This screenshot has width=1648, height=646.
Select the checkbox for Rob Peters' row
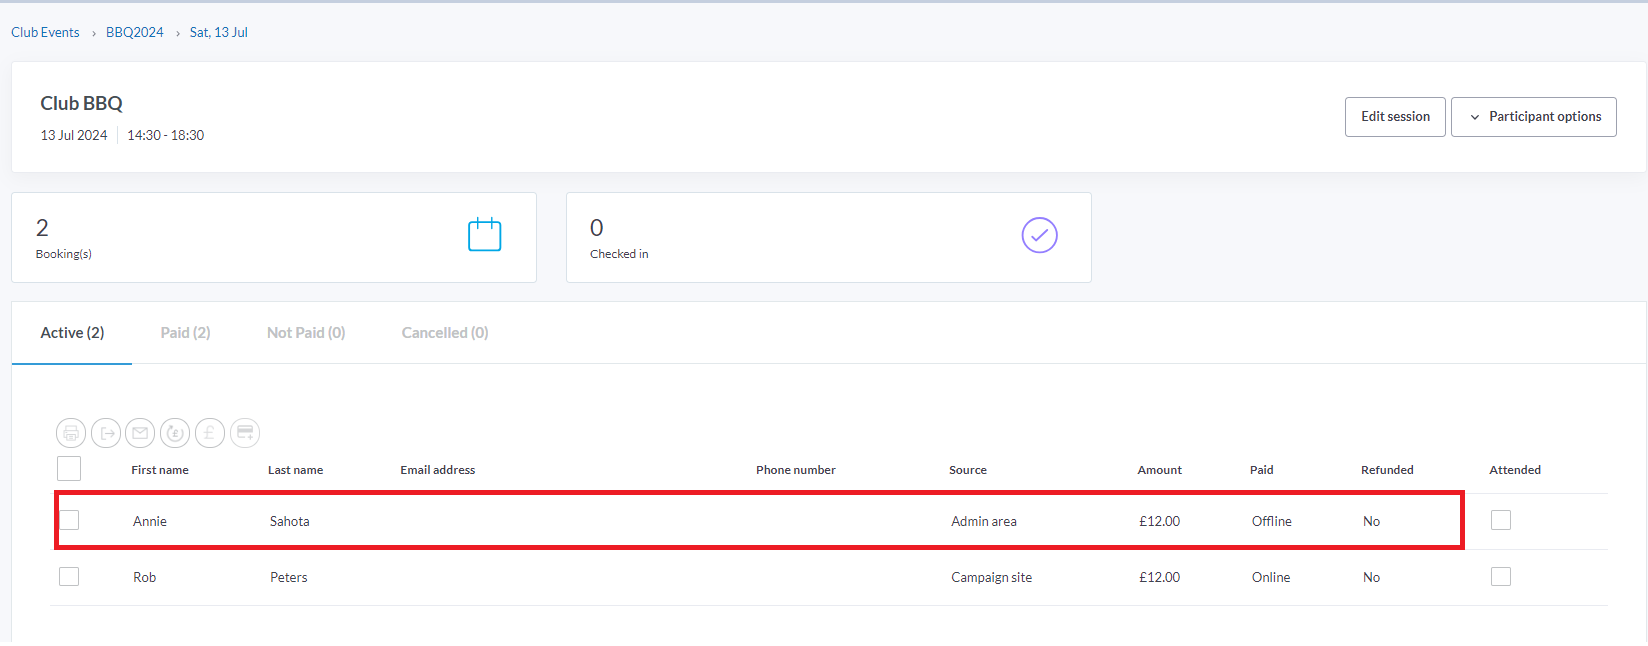click(x=69, y=577)
